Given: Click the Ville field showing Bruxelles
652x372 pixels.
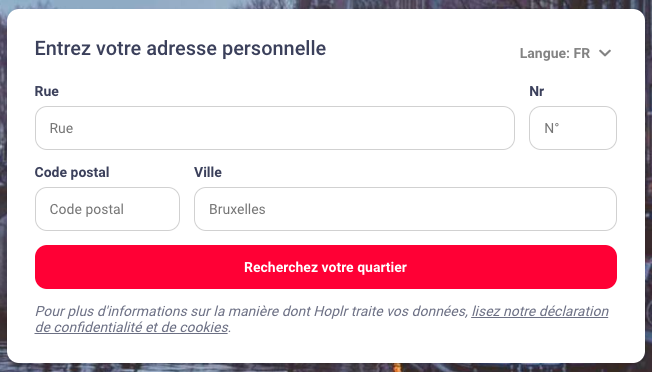Looking at the screenshot, I should (x=405, y=209).
